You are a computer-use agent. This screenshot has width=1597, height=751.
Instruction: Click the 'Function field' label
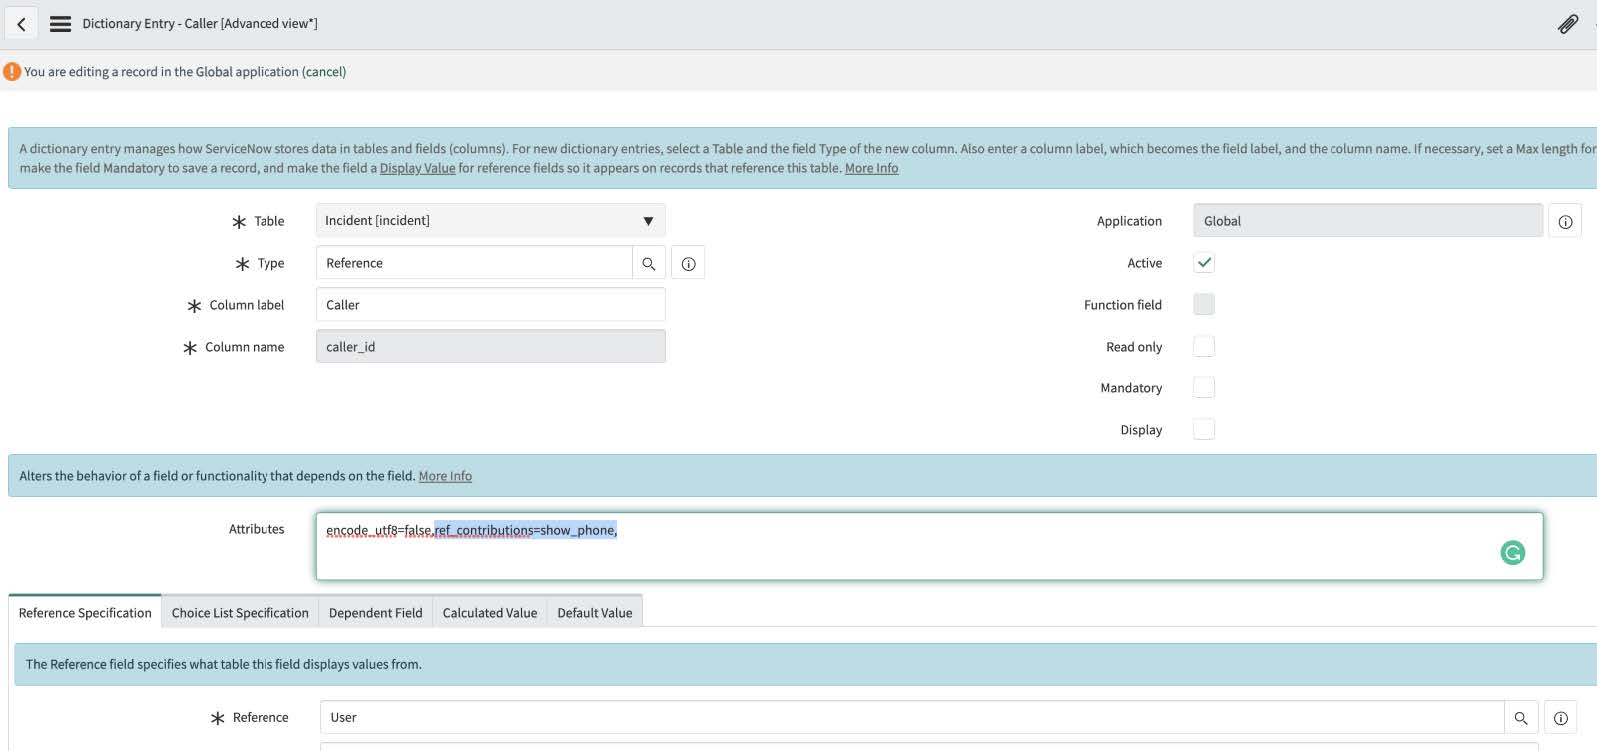tap(1123, 305)
